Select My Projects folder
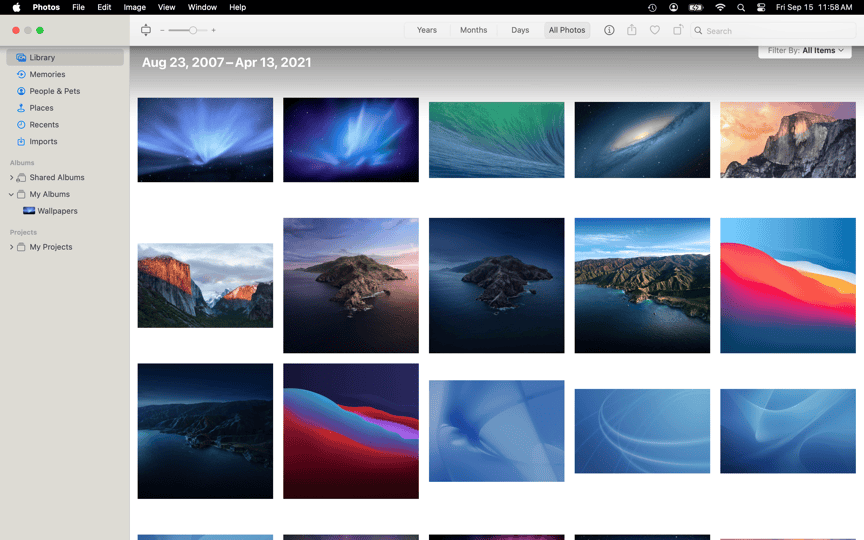This screenshot has width=864, height=540. click(x=51, y=247)
